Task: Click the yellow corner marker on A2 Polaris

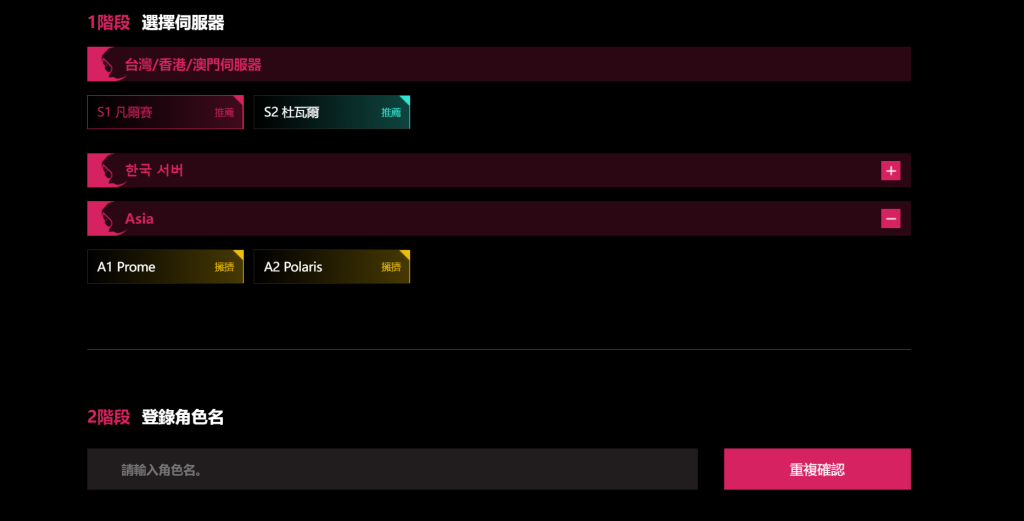Action: pos(405,255)
